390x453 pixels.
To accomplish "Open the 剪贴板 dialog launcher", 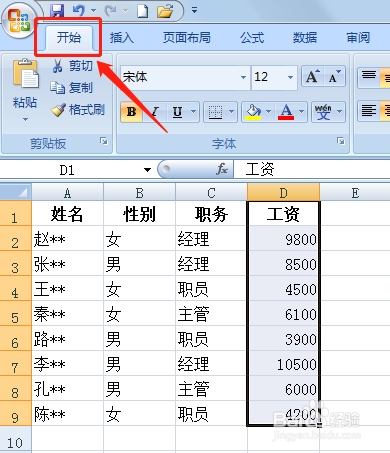I will [104, 141].
